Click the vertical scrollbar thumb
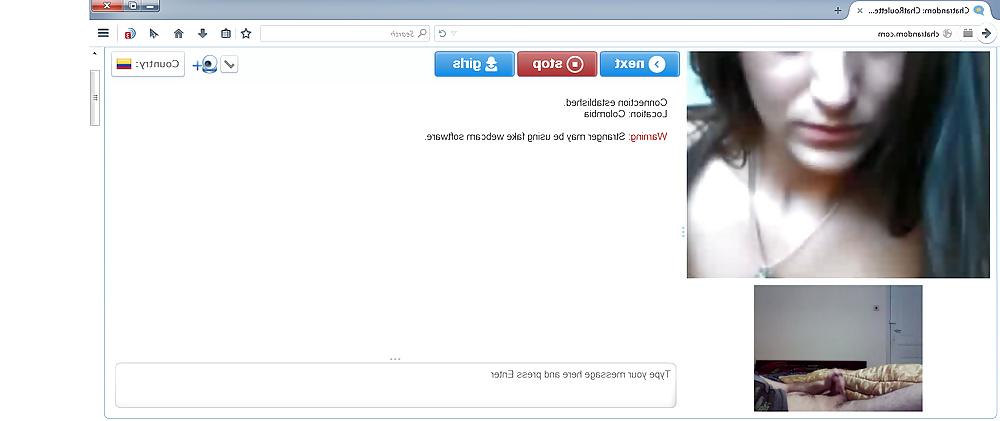The width and height of the screenshot is (1000, 421). pyautogui.click(x=95, y=98)
